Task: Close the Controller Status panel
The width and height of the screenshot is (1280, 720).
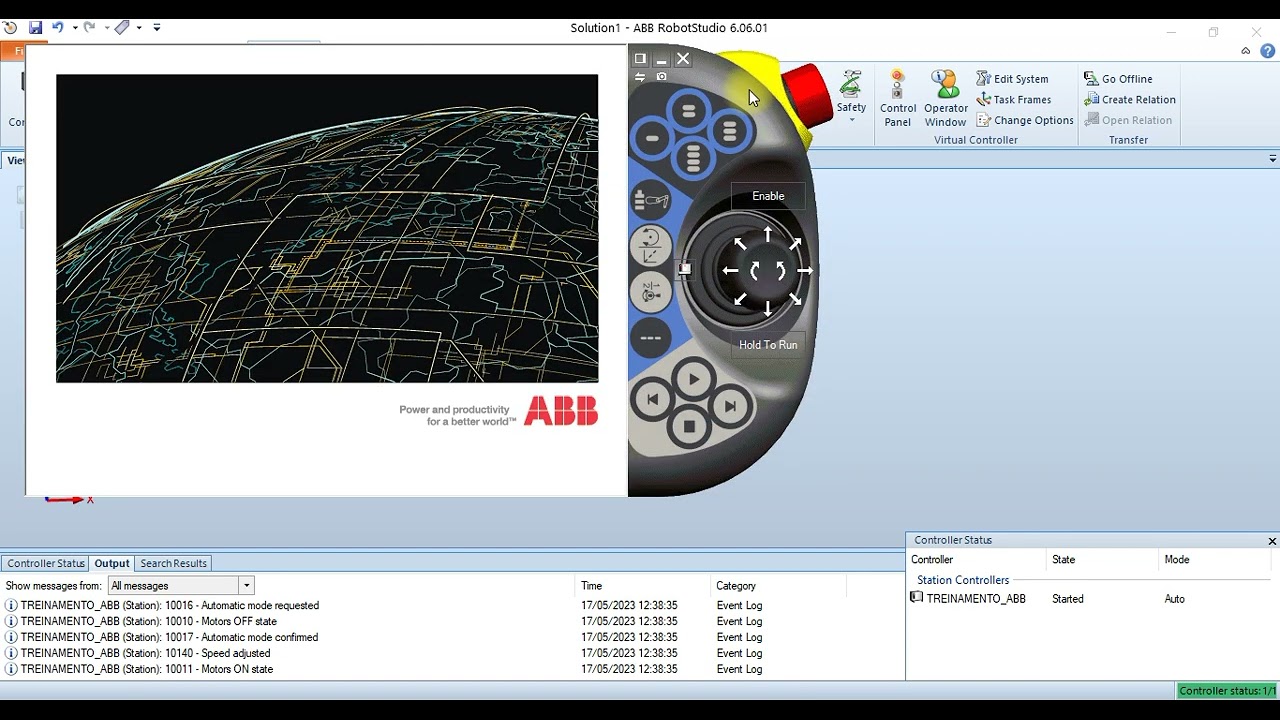Action: pyautogui.click(x=1272, y=541)
